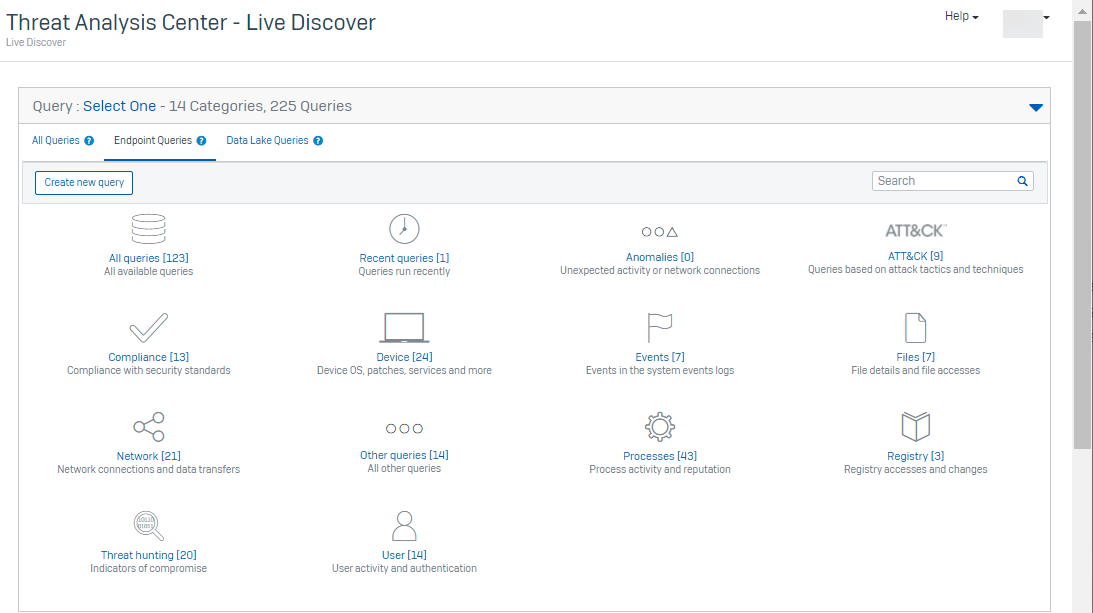Click the Create new query button
The image size is (1093, 613).
[x=84, y=183]
